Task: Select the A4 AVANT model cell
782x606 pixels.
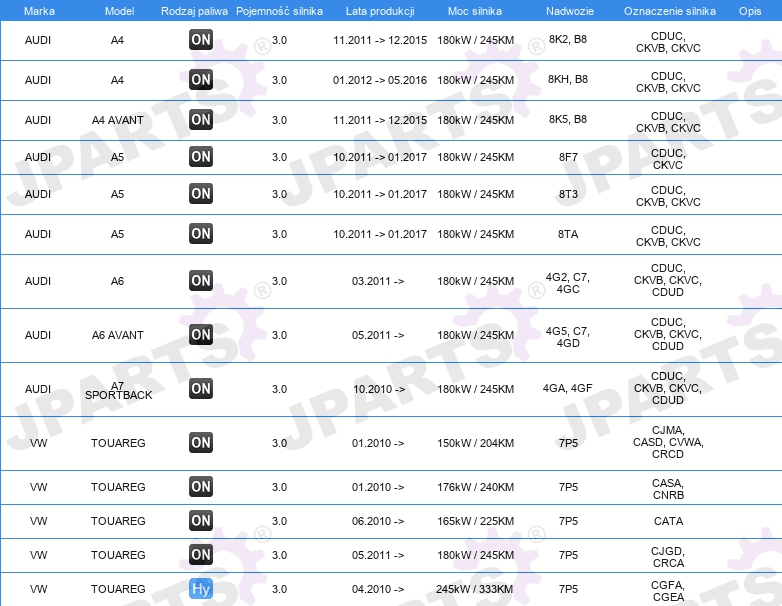Action: 118,120
